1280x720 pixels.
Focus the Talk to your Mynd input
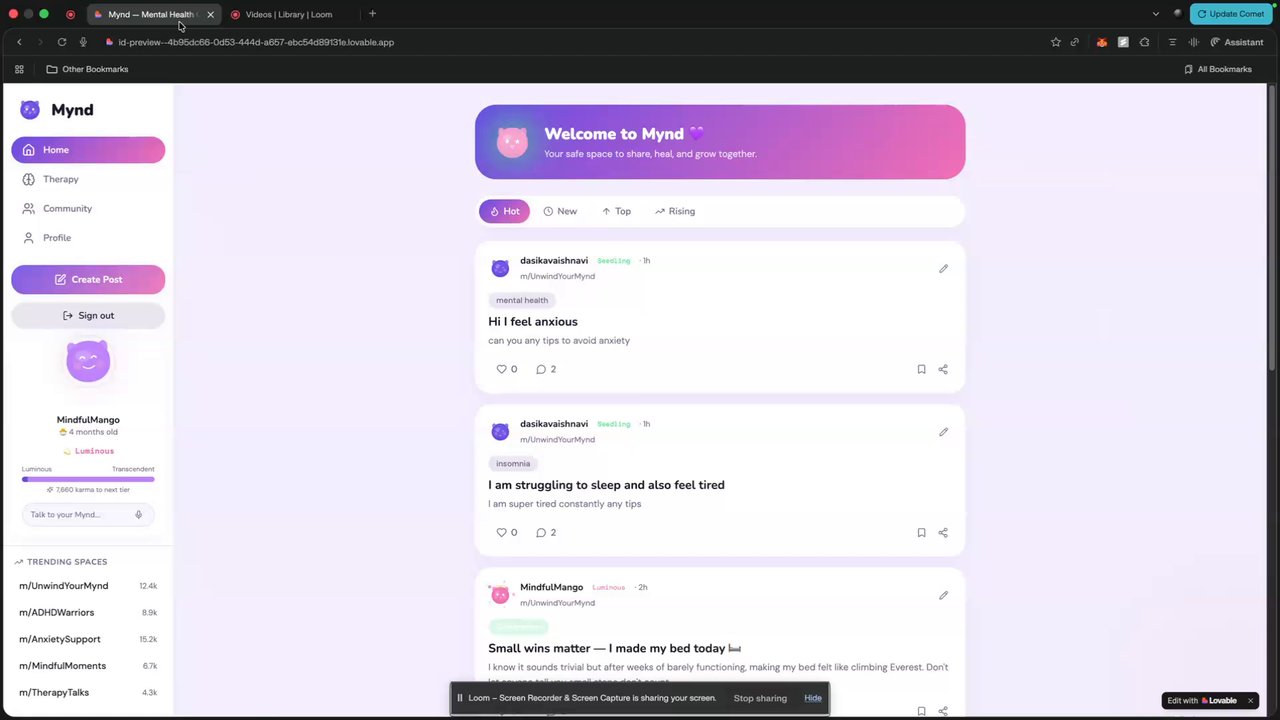pyautogui.click(x=78, y=515)
